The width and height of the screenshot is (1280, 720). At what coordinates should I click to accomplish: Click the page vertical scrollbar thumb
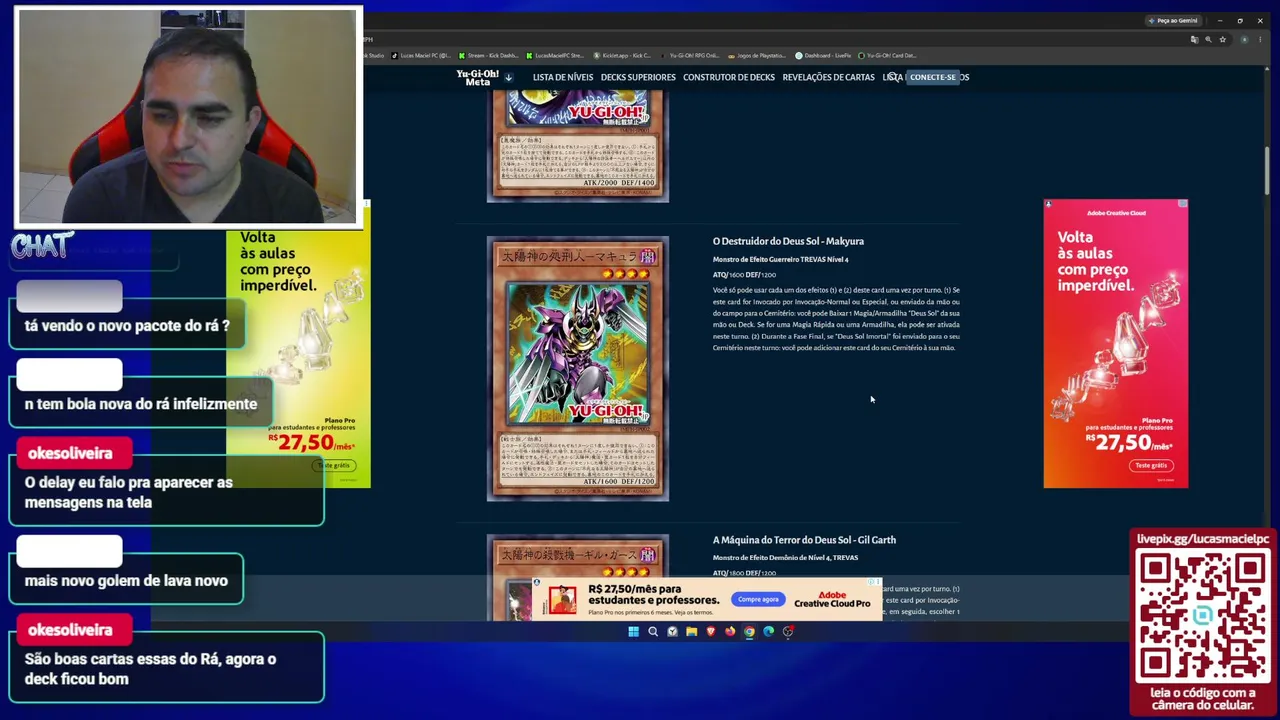[x=1266, y=170]
